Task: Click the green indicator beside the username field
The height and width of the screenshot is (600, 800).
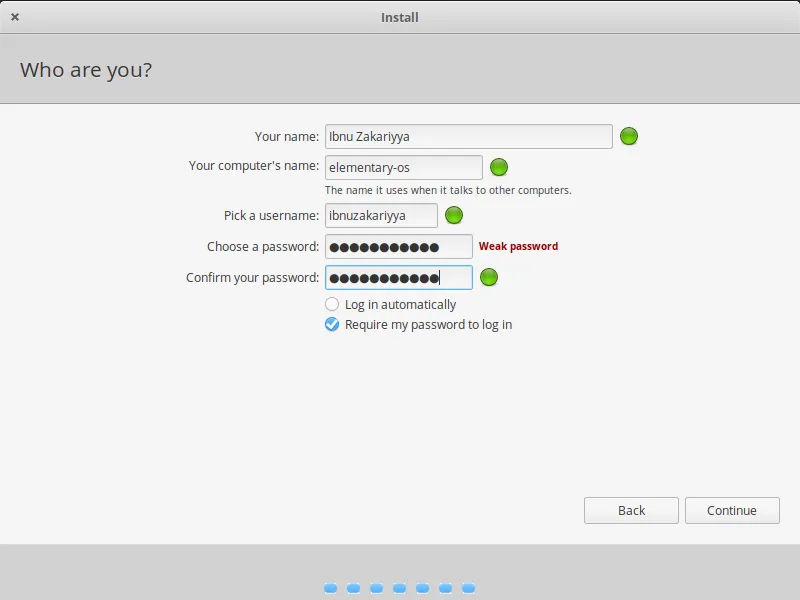Action: pyautogui.click(x=454, y=215)
